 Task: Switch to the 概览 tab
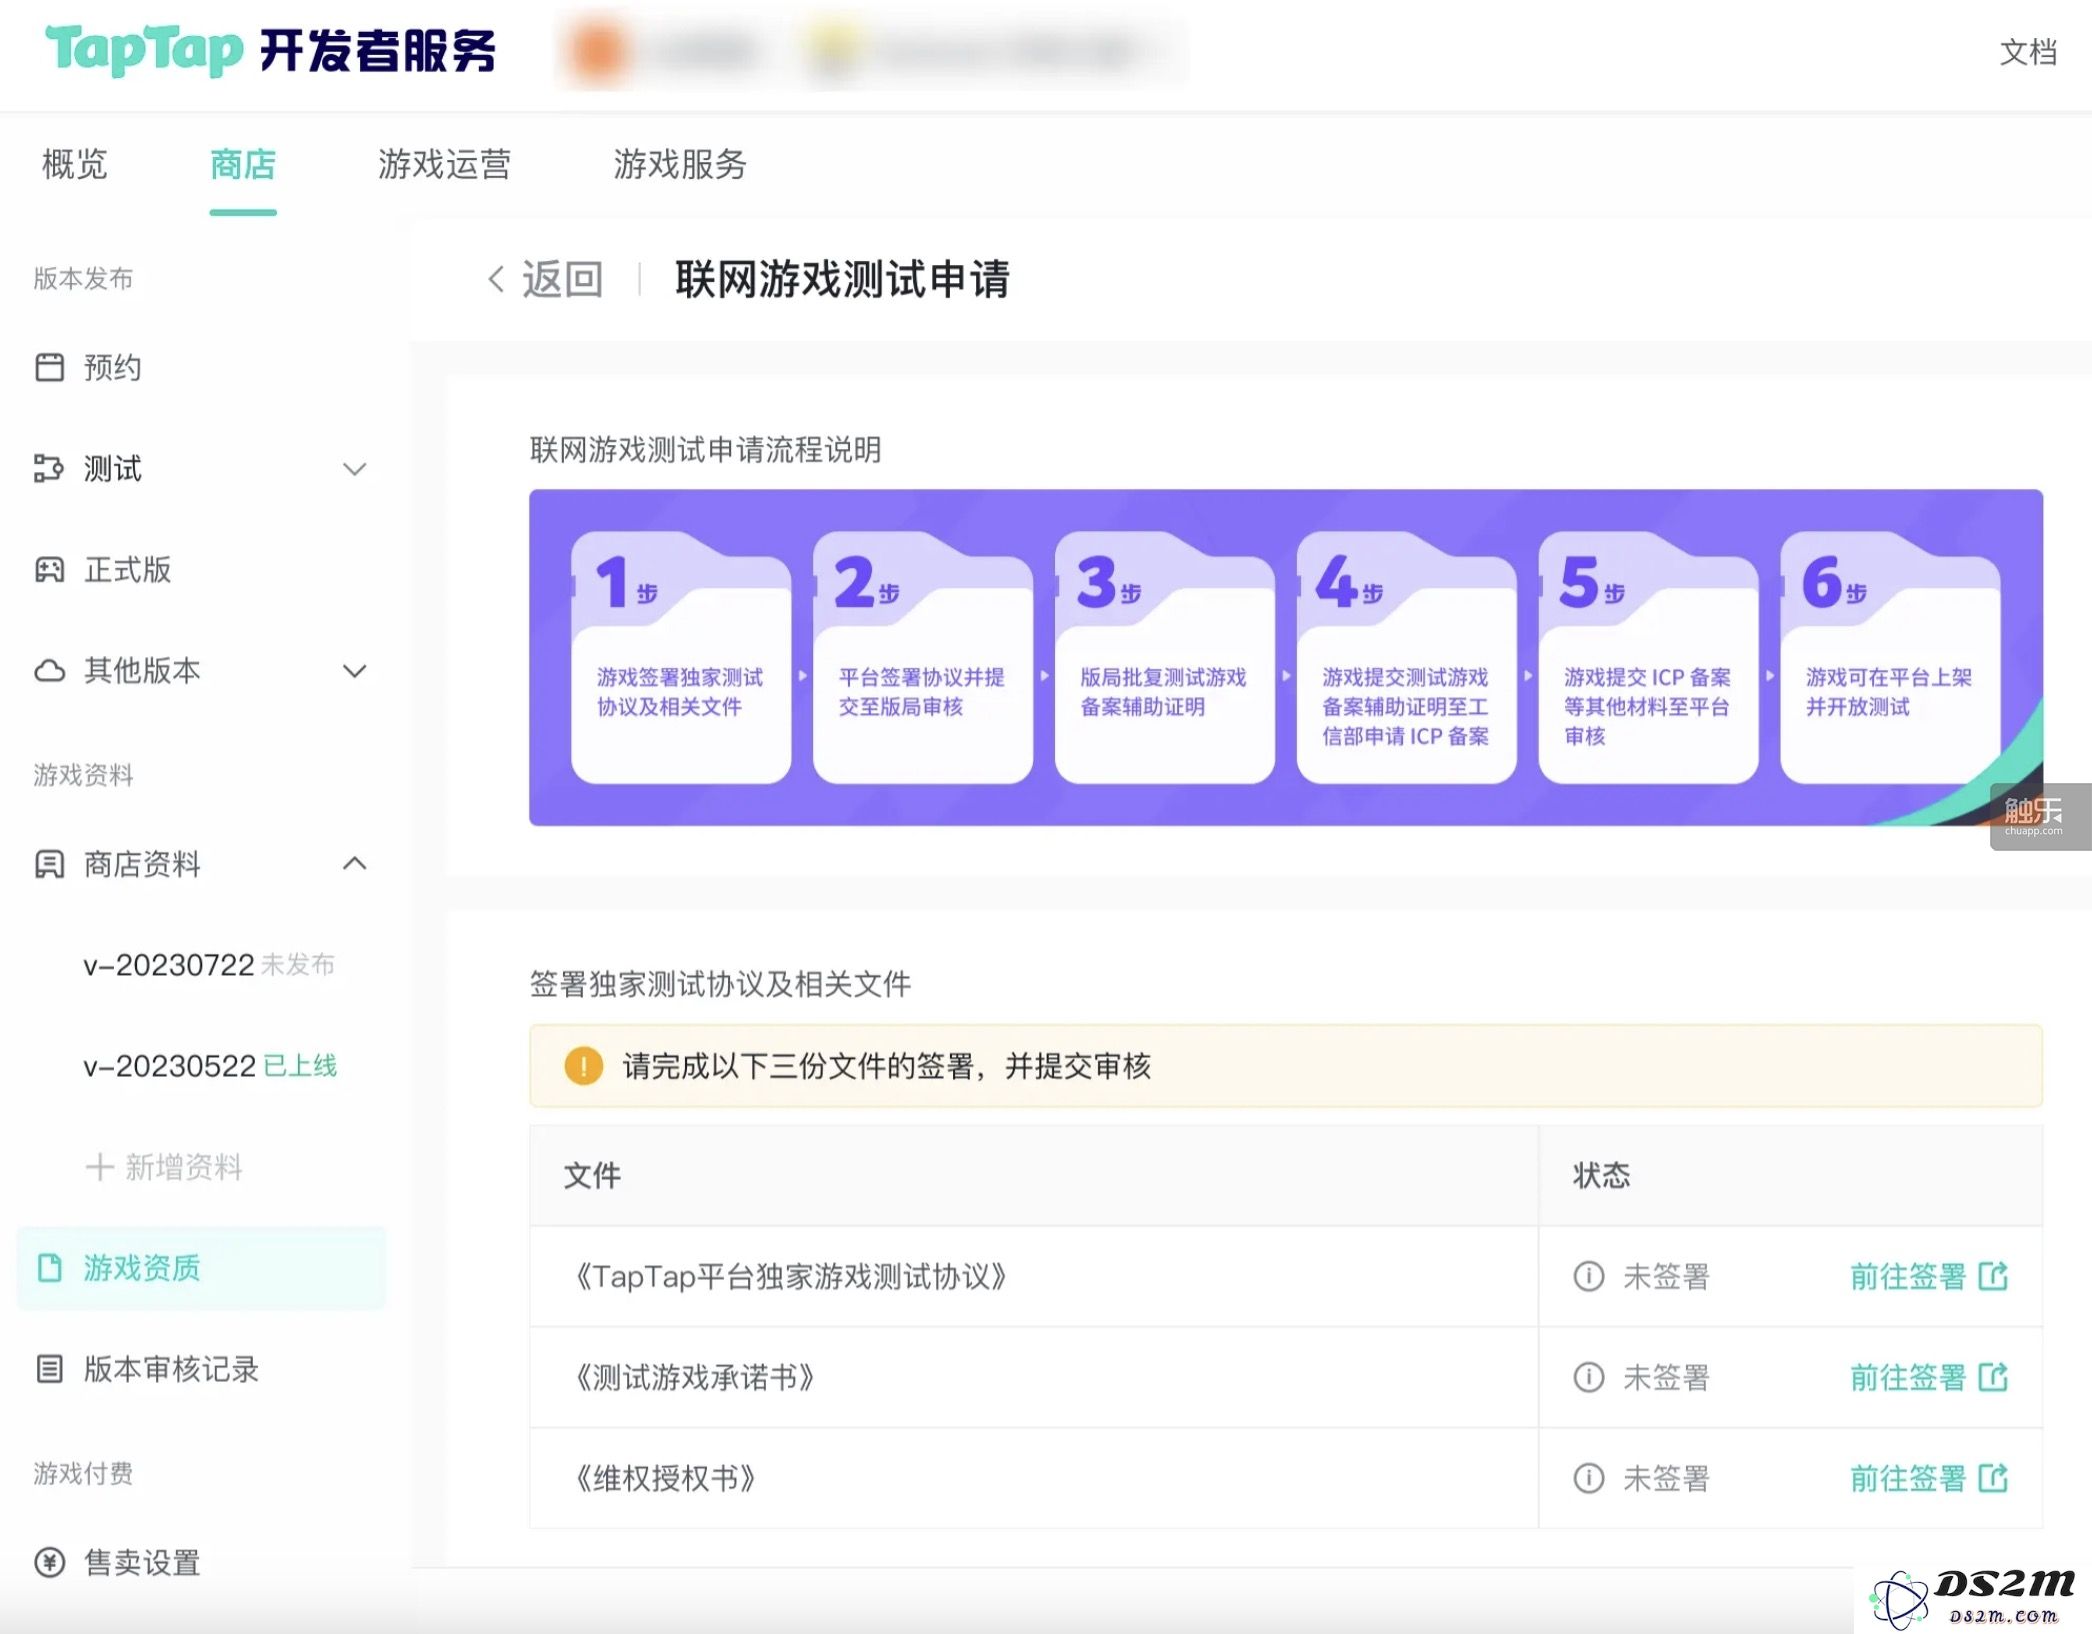click(x=74, y=164)
